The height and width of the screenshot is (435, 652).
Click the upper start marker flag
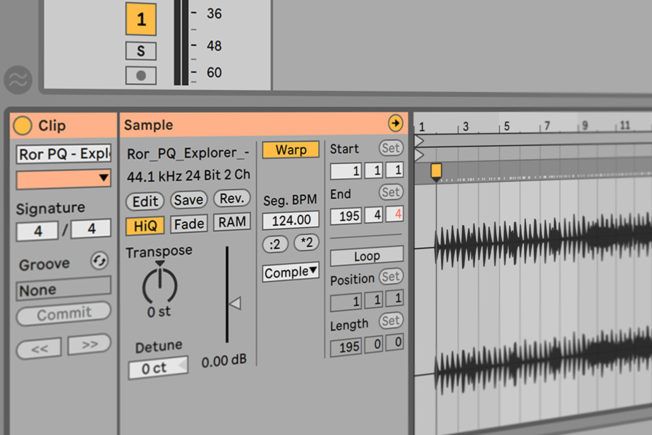click(x=419, y=141)
